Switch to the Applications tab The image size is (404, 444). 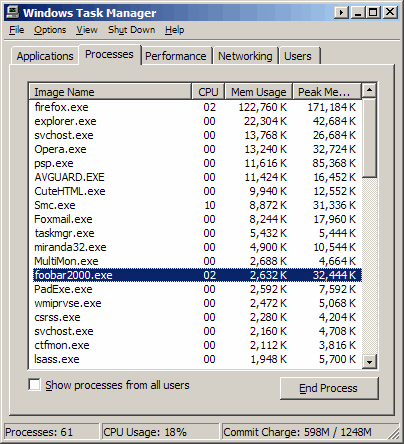pyautogui.click(x=45, y=56)
